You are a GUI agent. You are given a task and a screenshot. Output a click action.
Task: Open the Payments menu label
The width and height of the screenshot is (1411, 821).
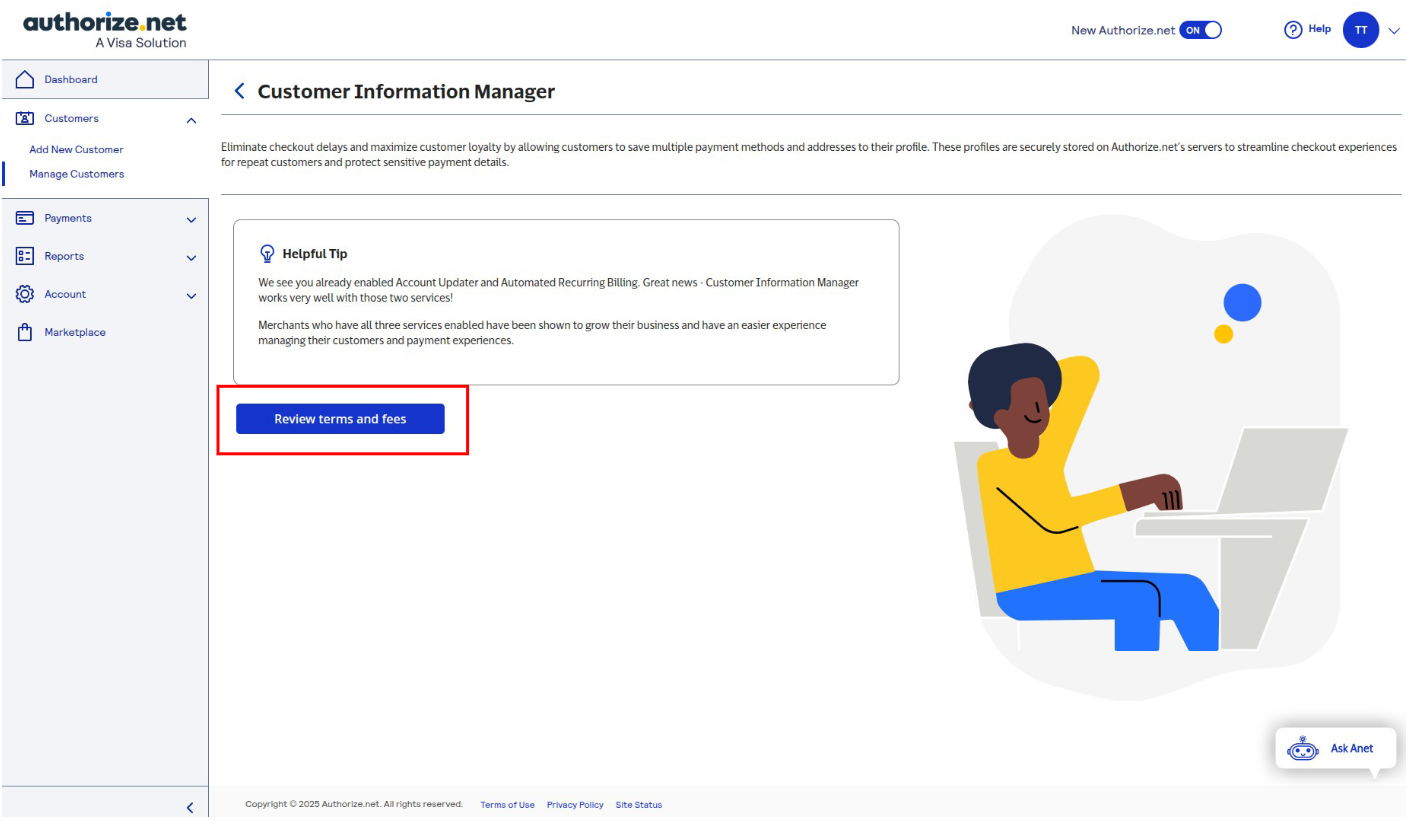pos(68,218)
